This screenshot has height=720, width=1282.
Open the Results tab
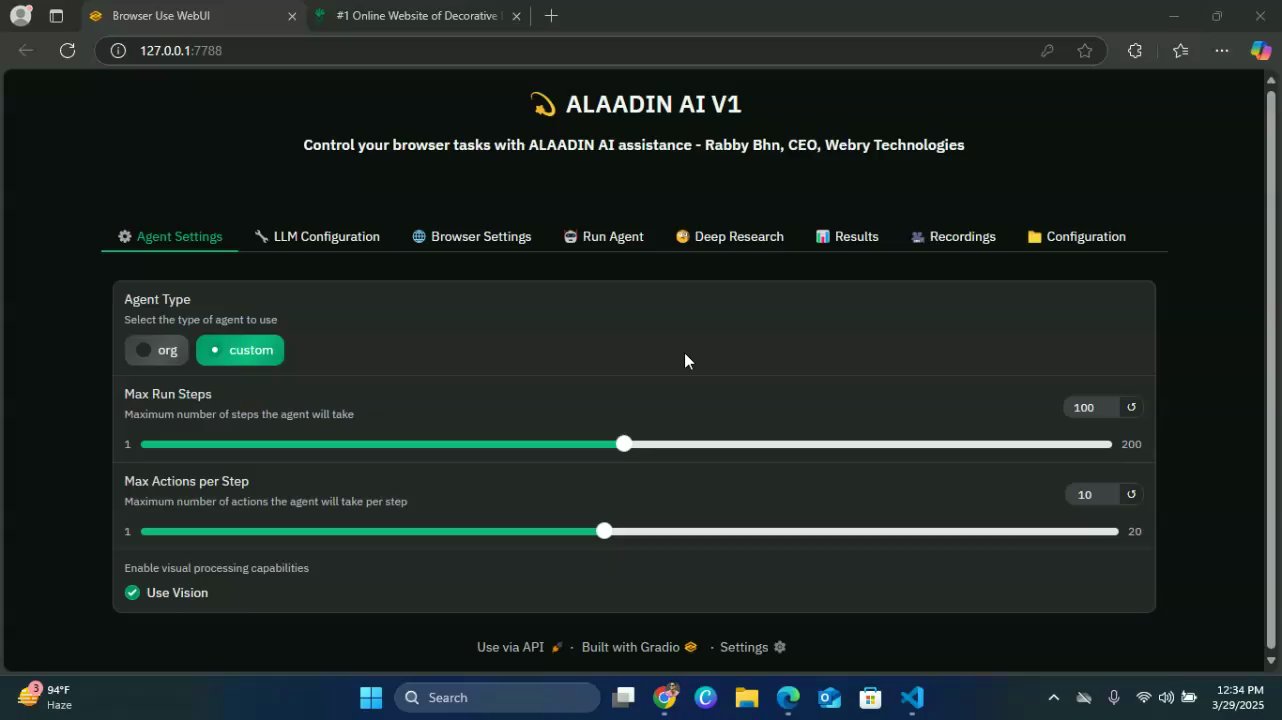[847, 237]
